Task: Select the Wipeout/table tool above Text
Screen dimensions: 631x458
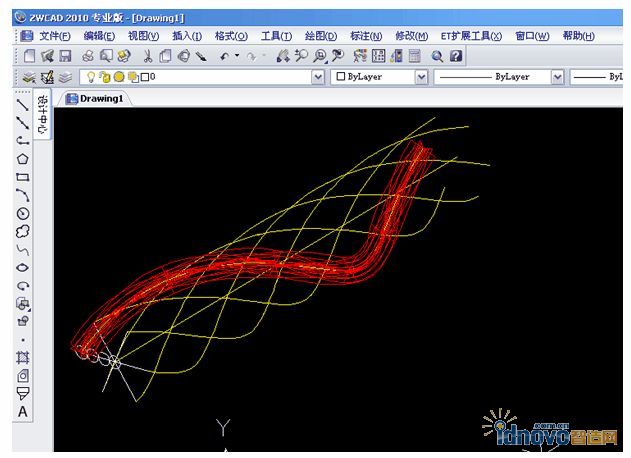Action: click(x=23, y=394)
